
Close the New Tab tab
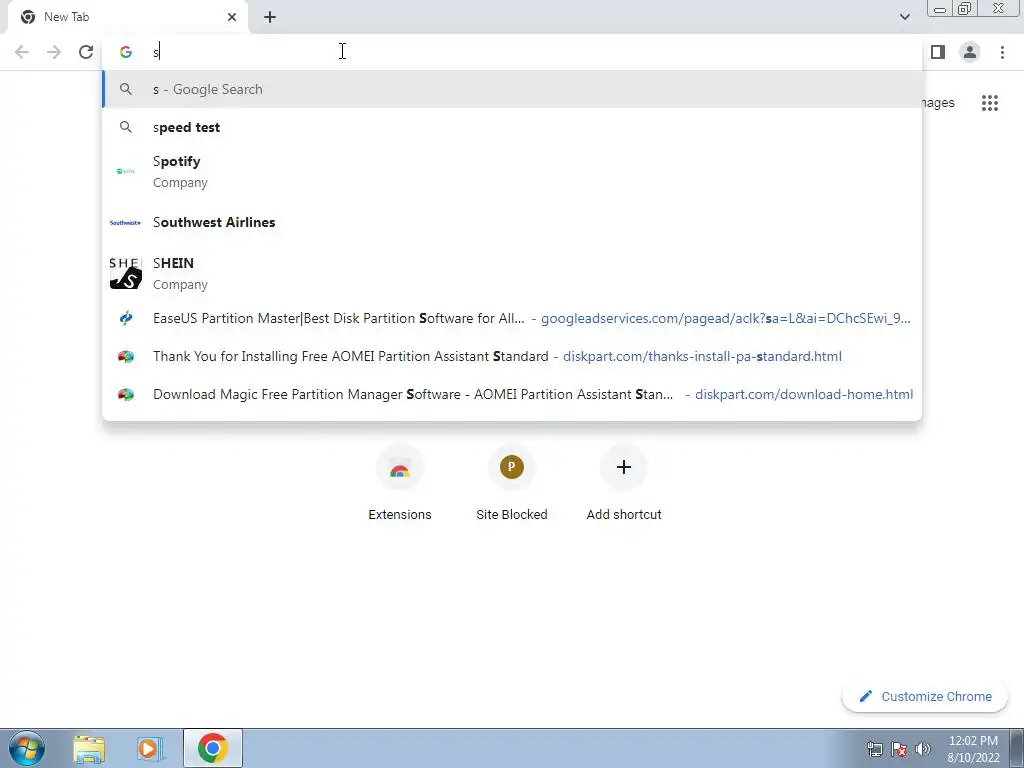[232, 17]
